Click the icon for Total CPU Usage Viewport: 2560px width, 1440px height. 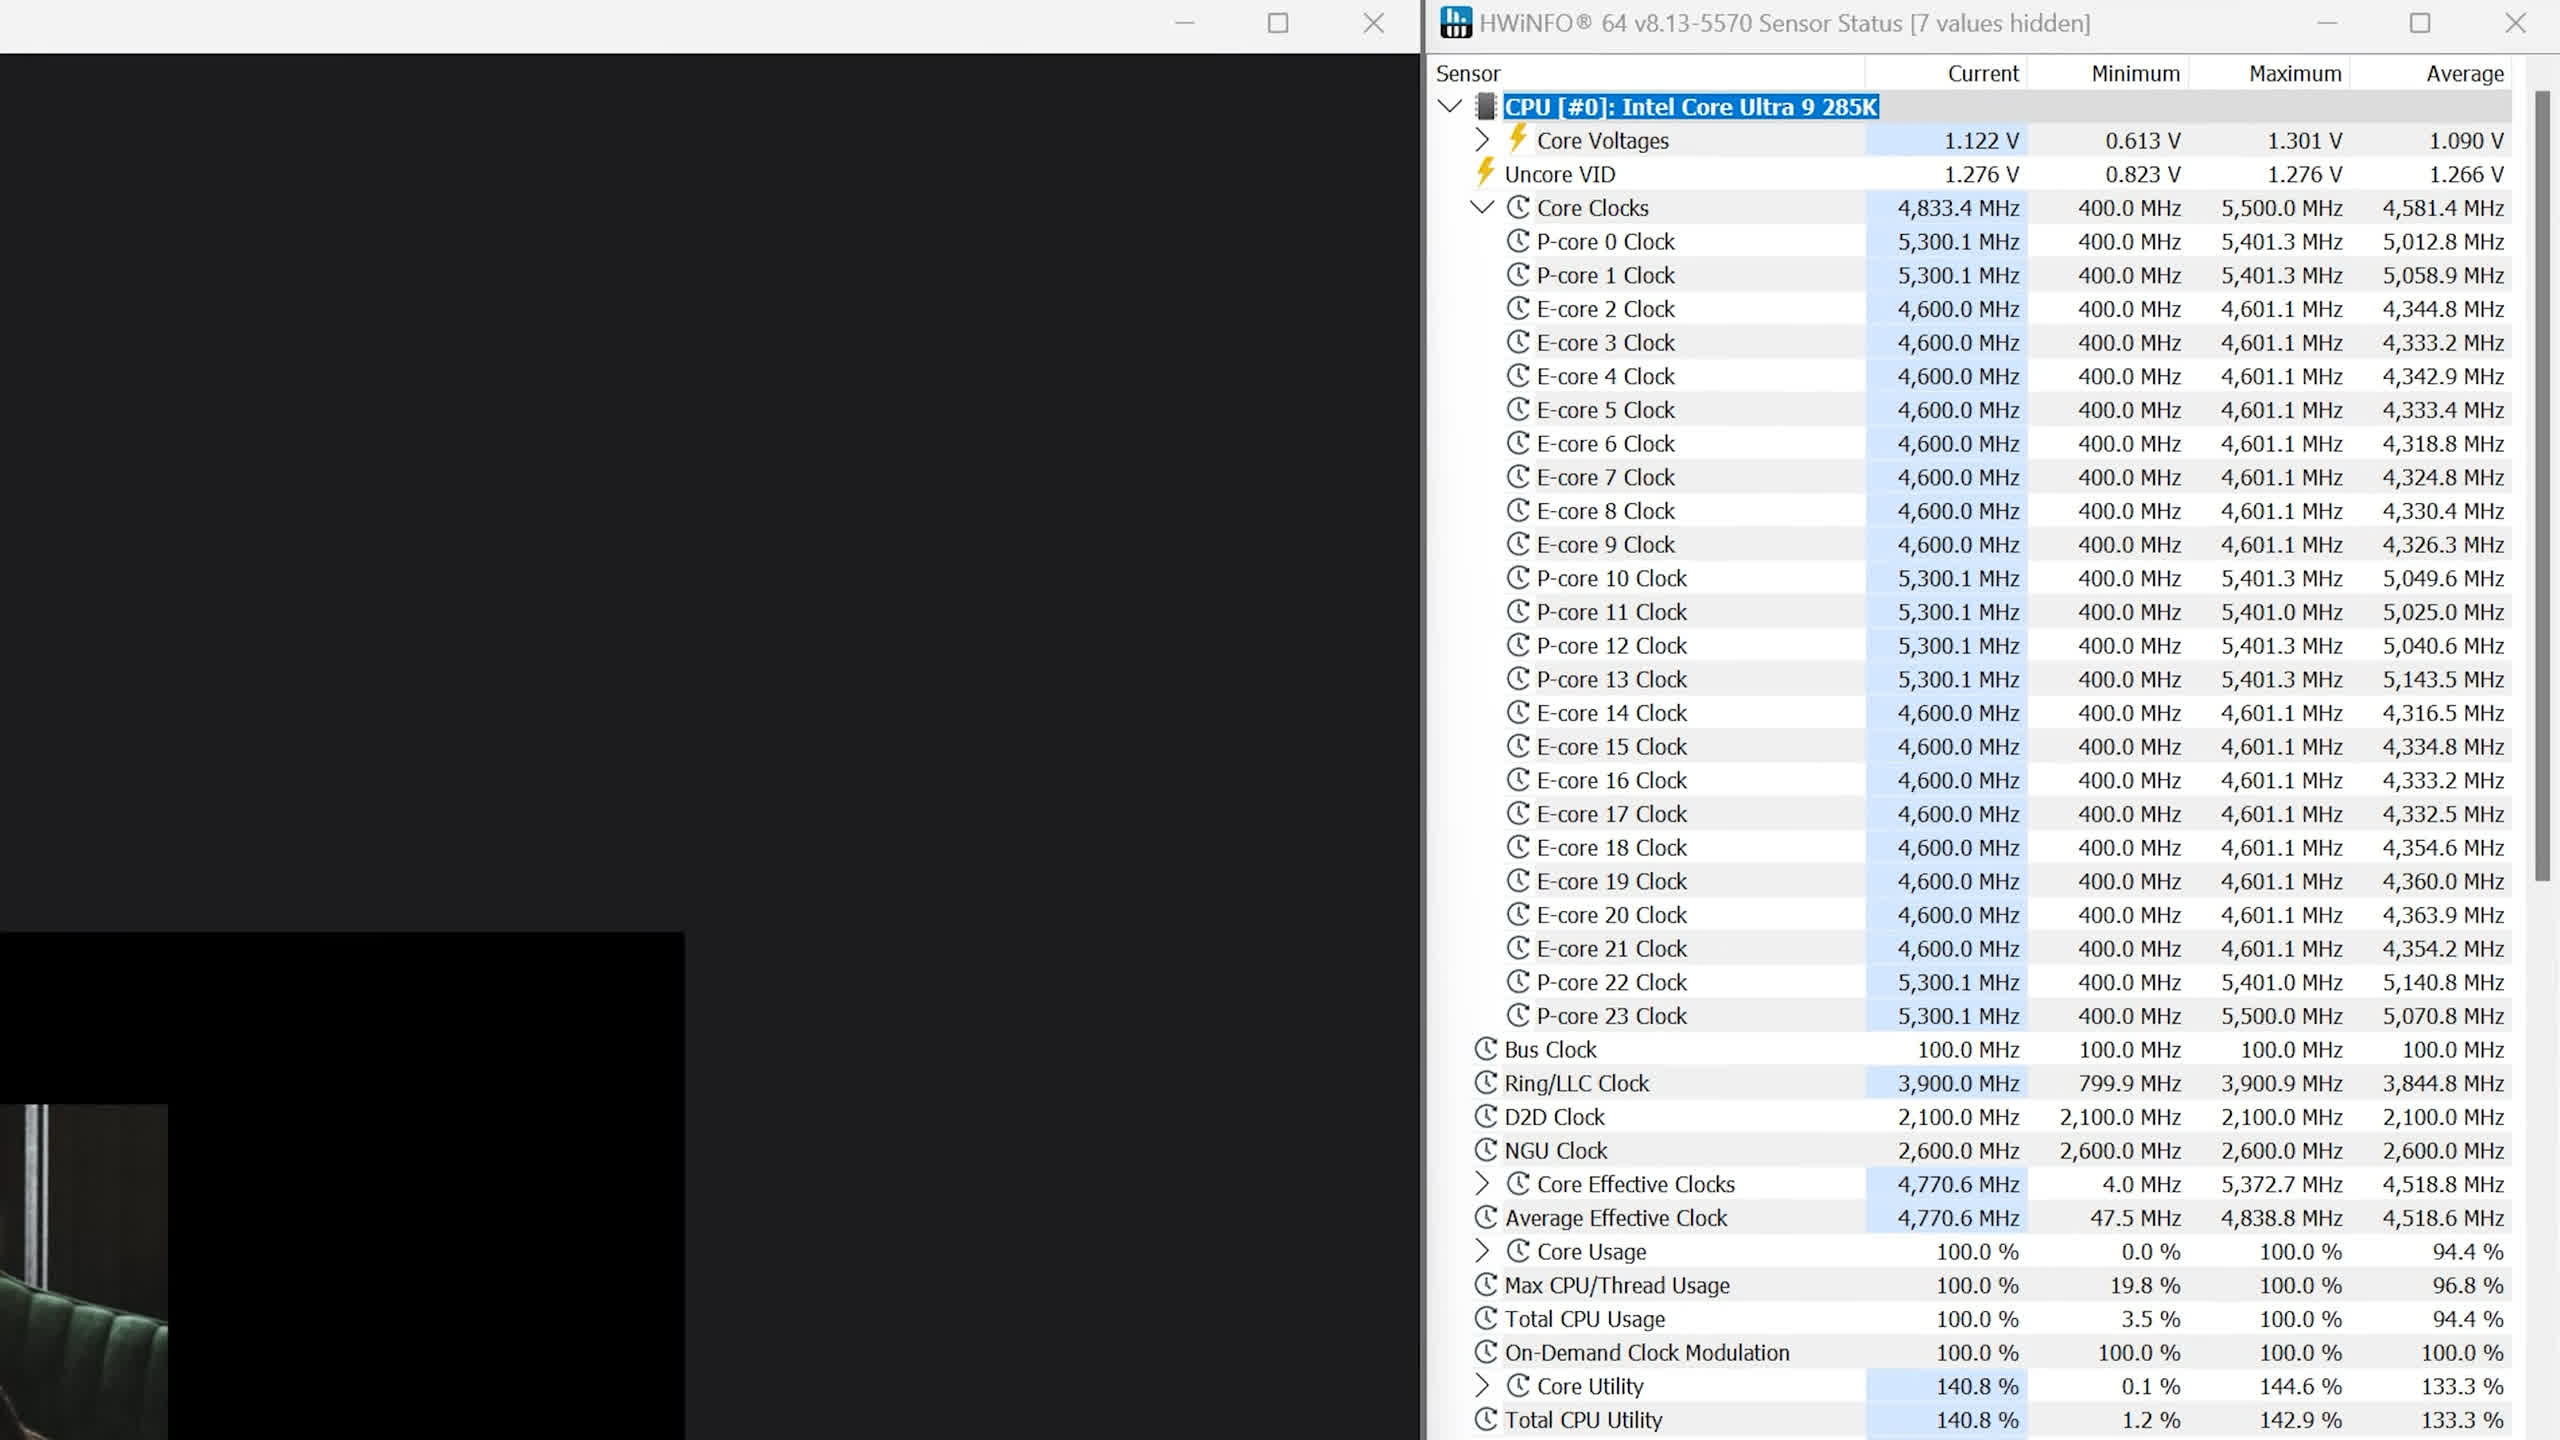tap(1486, 1319)
